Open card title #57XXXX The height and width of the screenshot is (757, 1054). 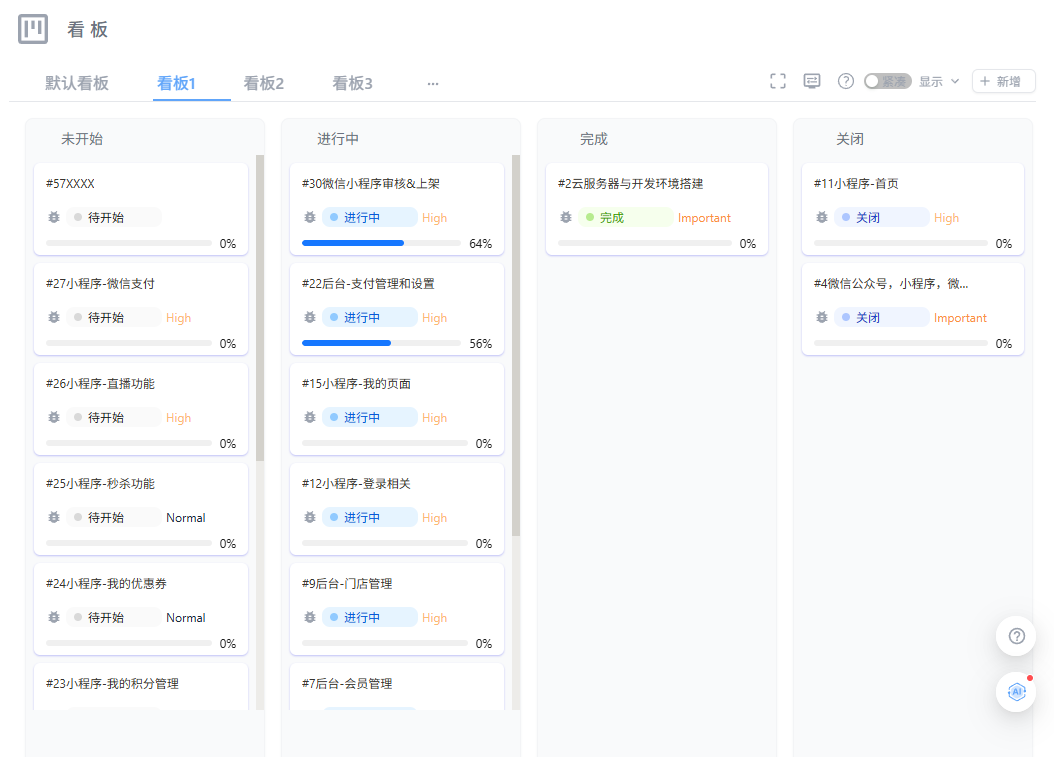pos(70,184)
